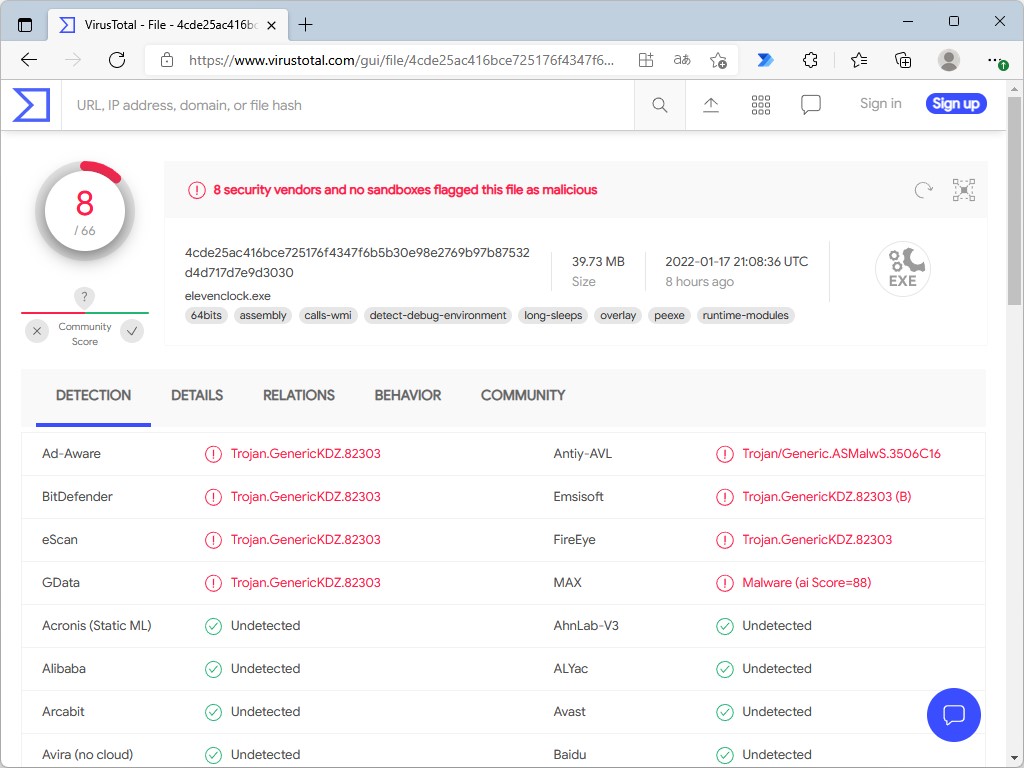
Task: Click the VirusTotal logo icon
Action: tap(31, 104)
